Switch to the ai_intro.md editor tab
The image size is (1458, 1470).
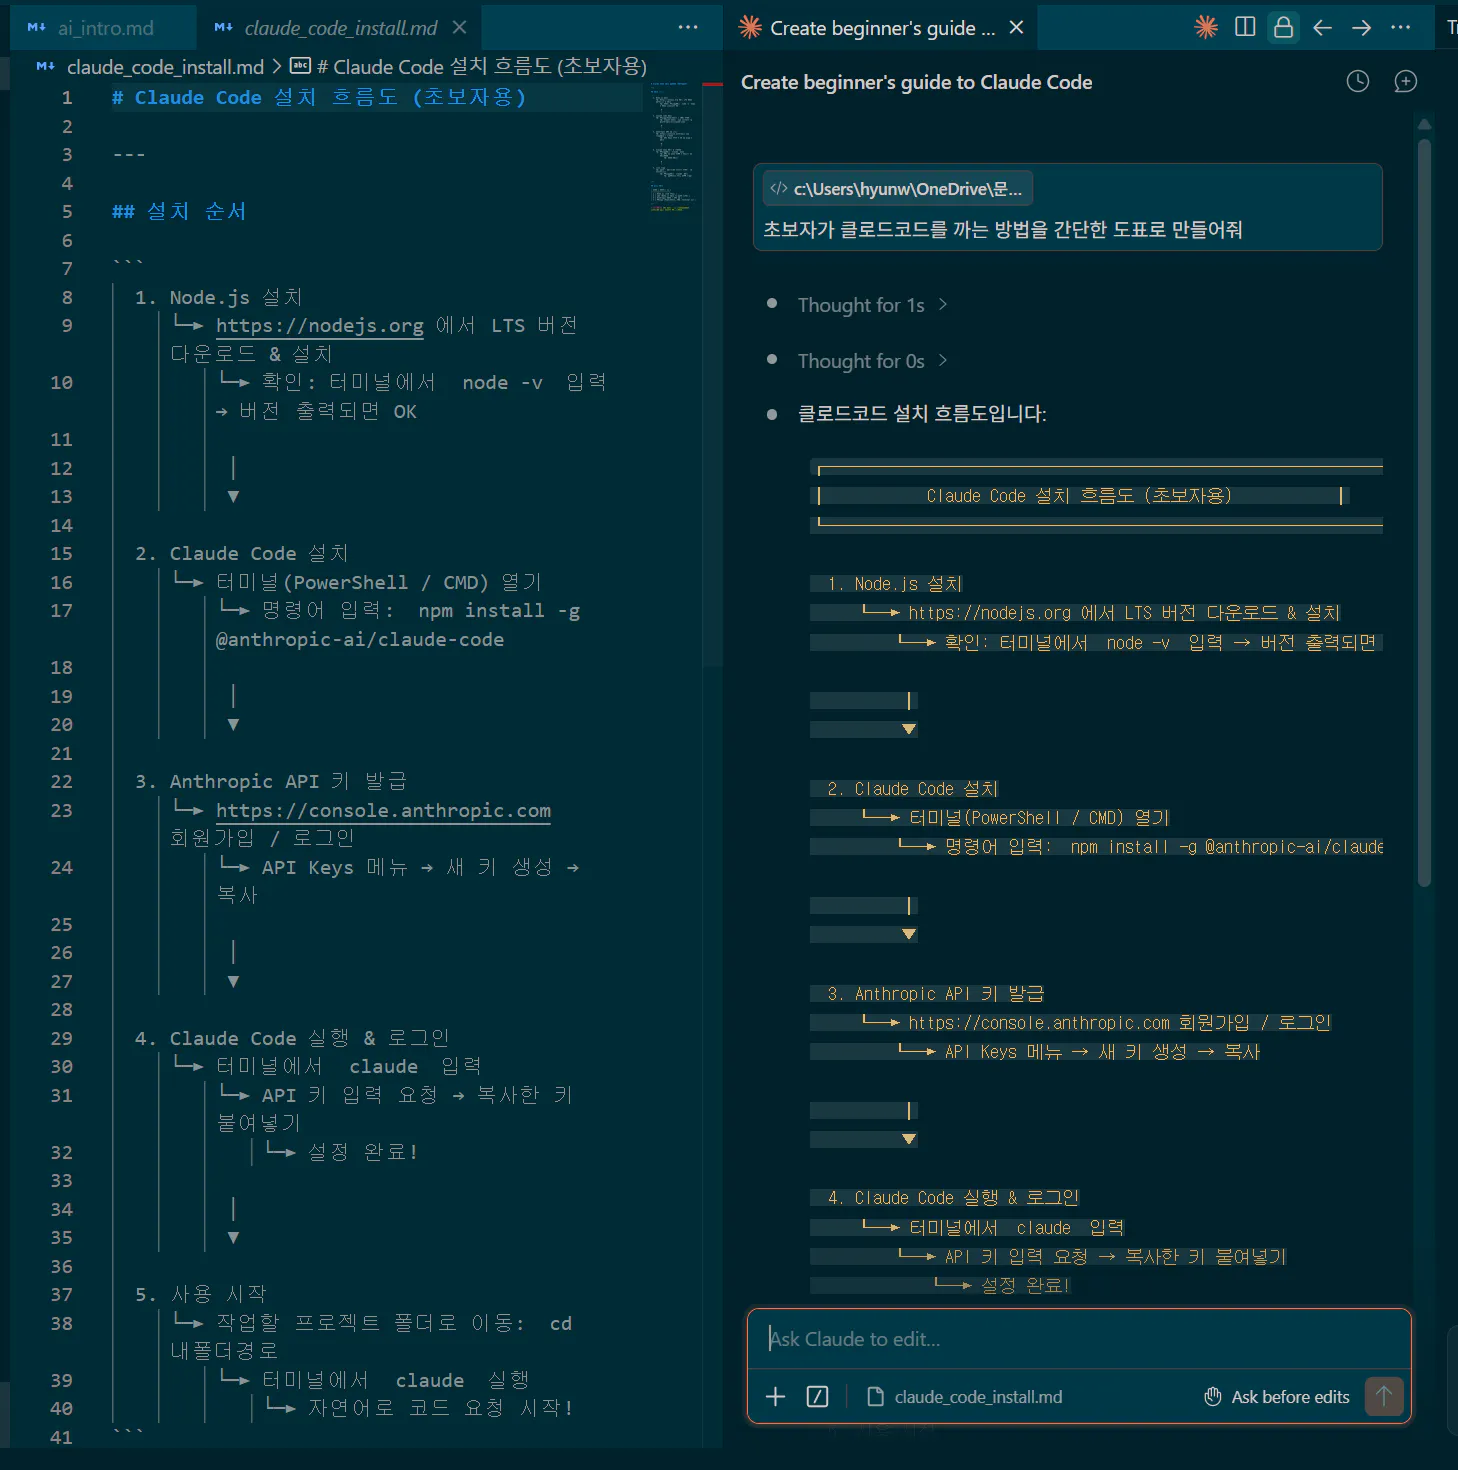104,28
